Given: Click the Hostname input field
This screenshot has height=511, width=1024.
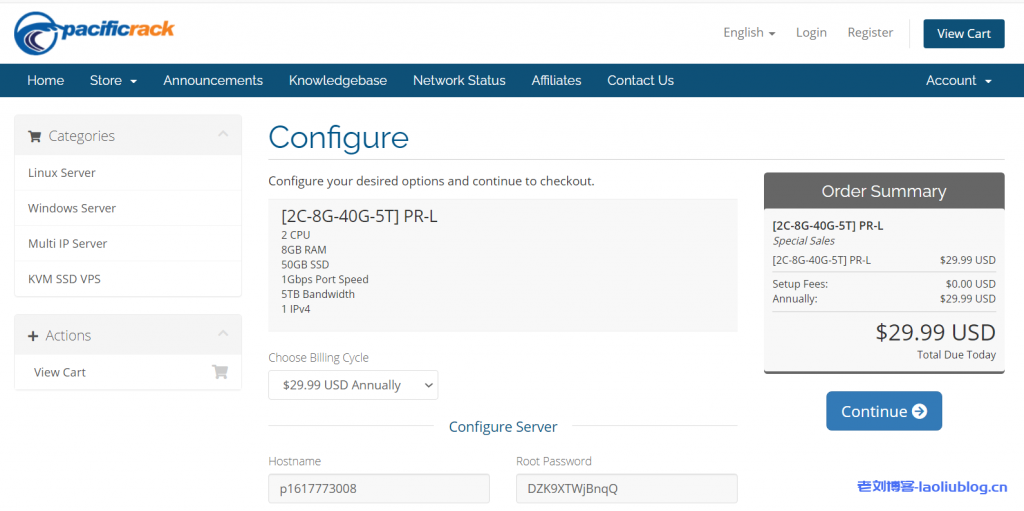Looking at the screenshot, I should point(379,488).
